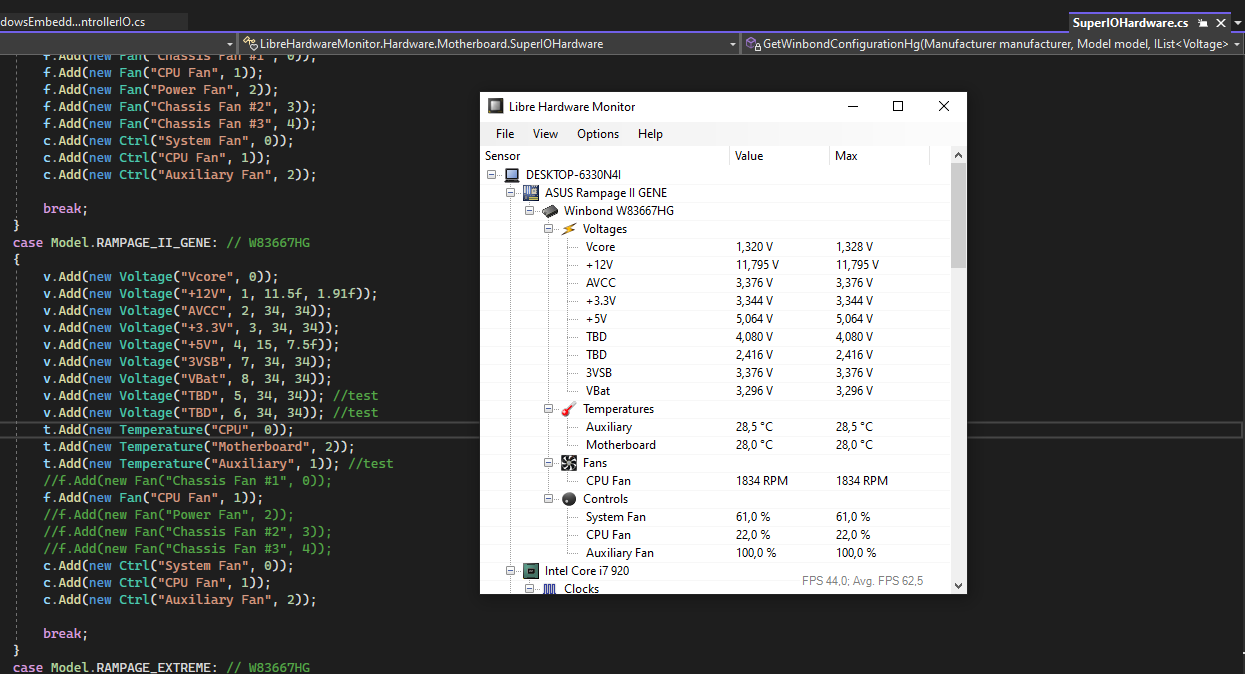Maximize the Libre Hardware Monitor window
Viewport: 1245px width, 674px height.
pos(898,106)
